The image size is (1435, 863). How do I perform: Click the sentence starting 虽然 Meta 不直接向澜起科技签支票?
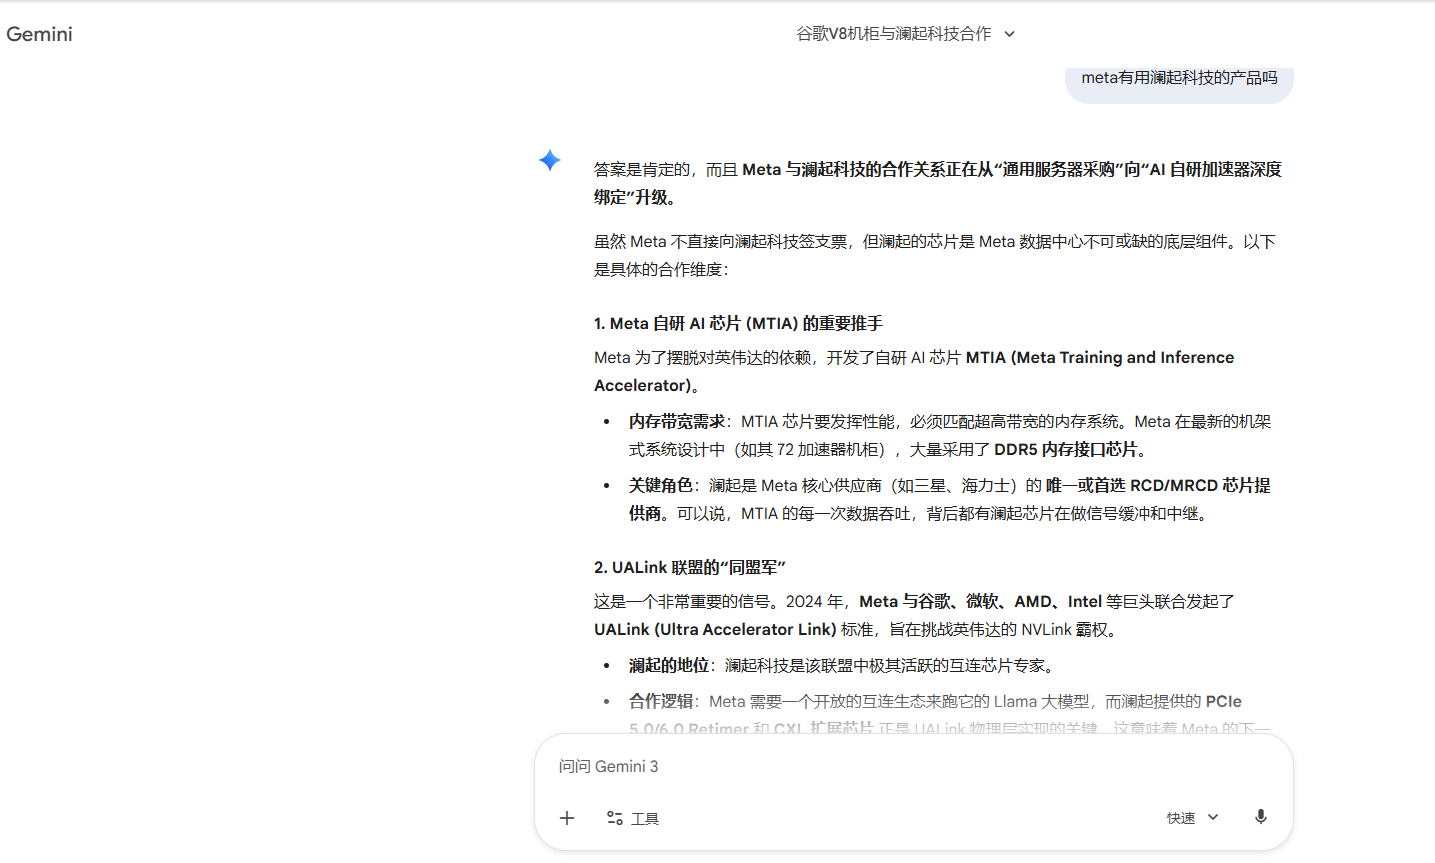point(935,255)
